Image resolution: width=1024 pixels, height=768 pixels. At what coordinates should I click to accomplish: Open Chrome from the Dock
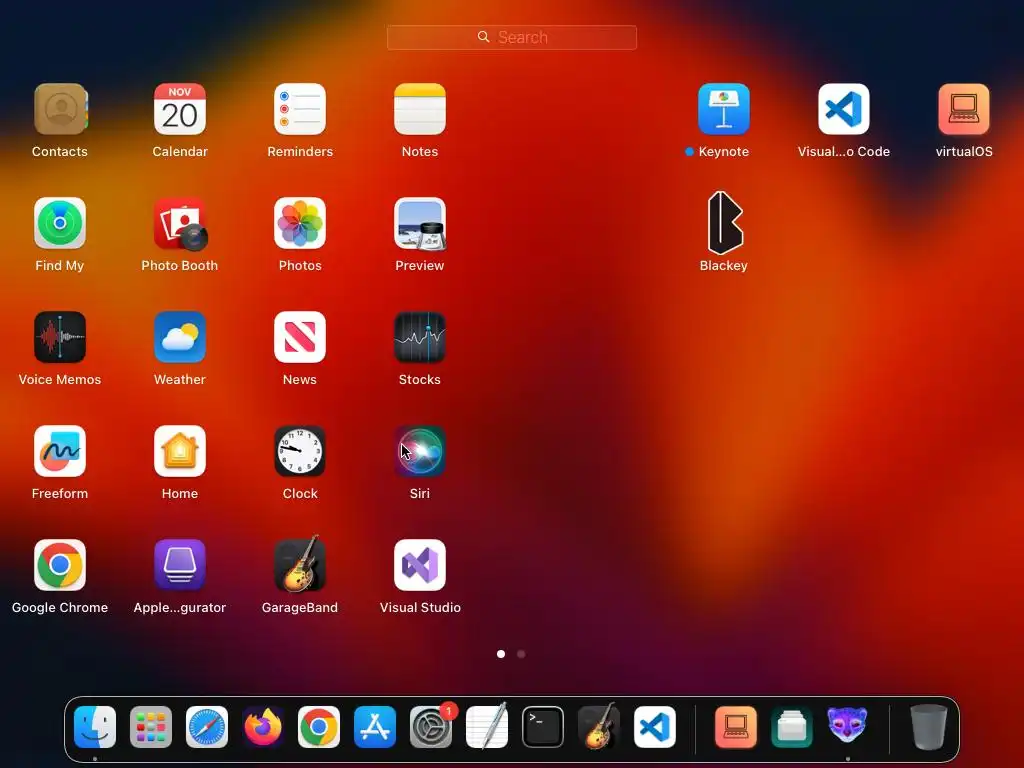[319, 727]
